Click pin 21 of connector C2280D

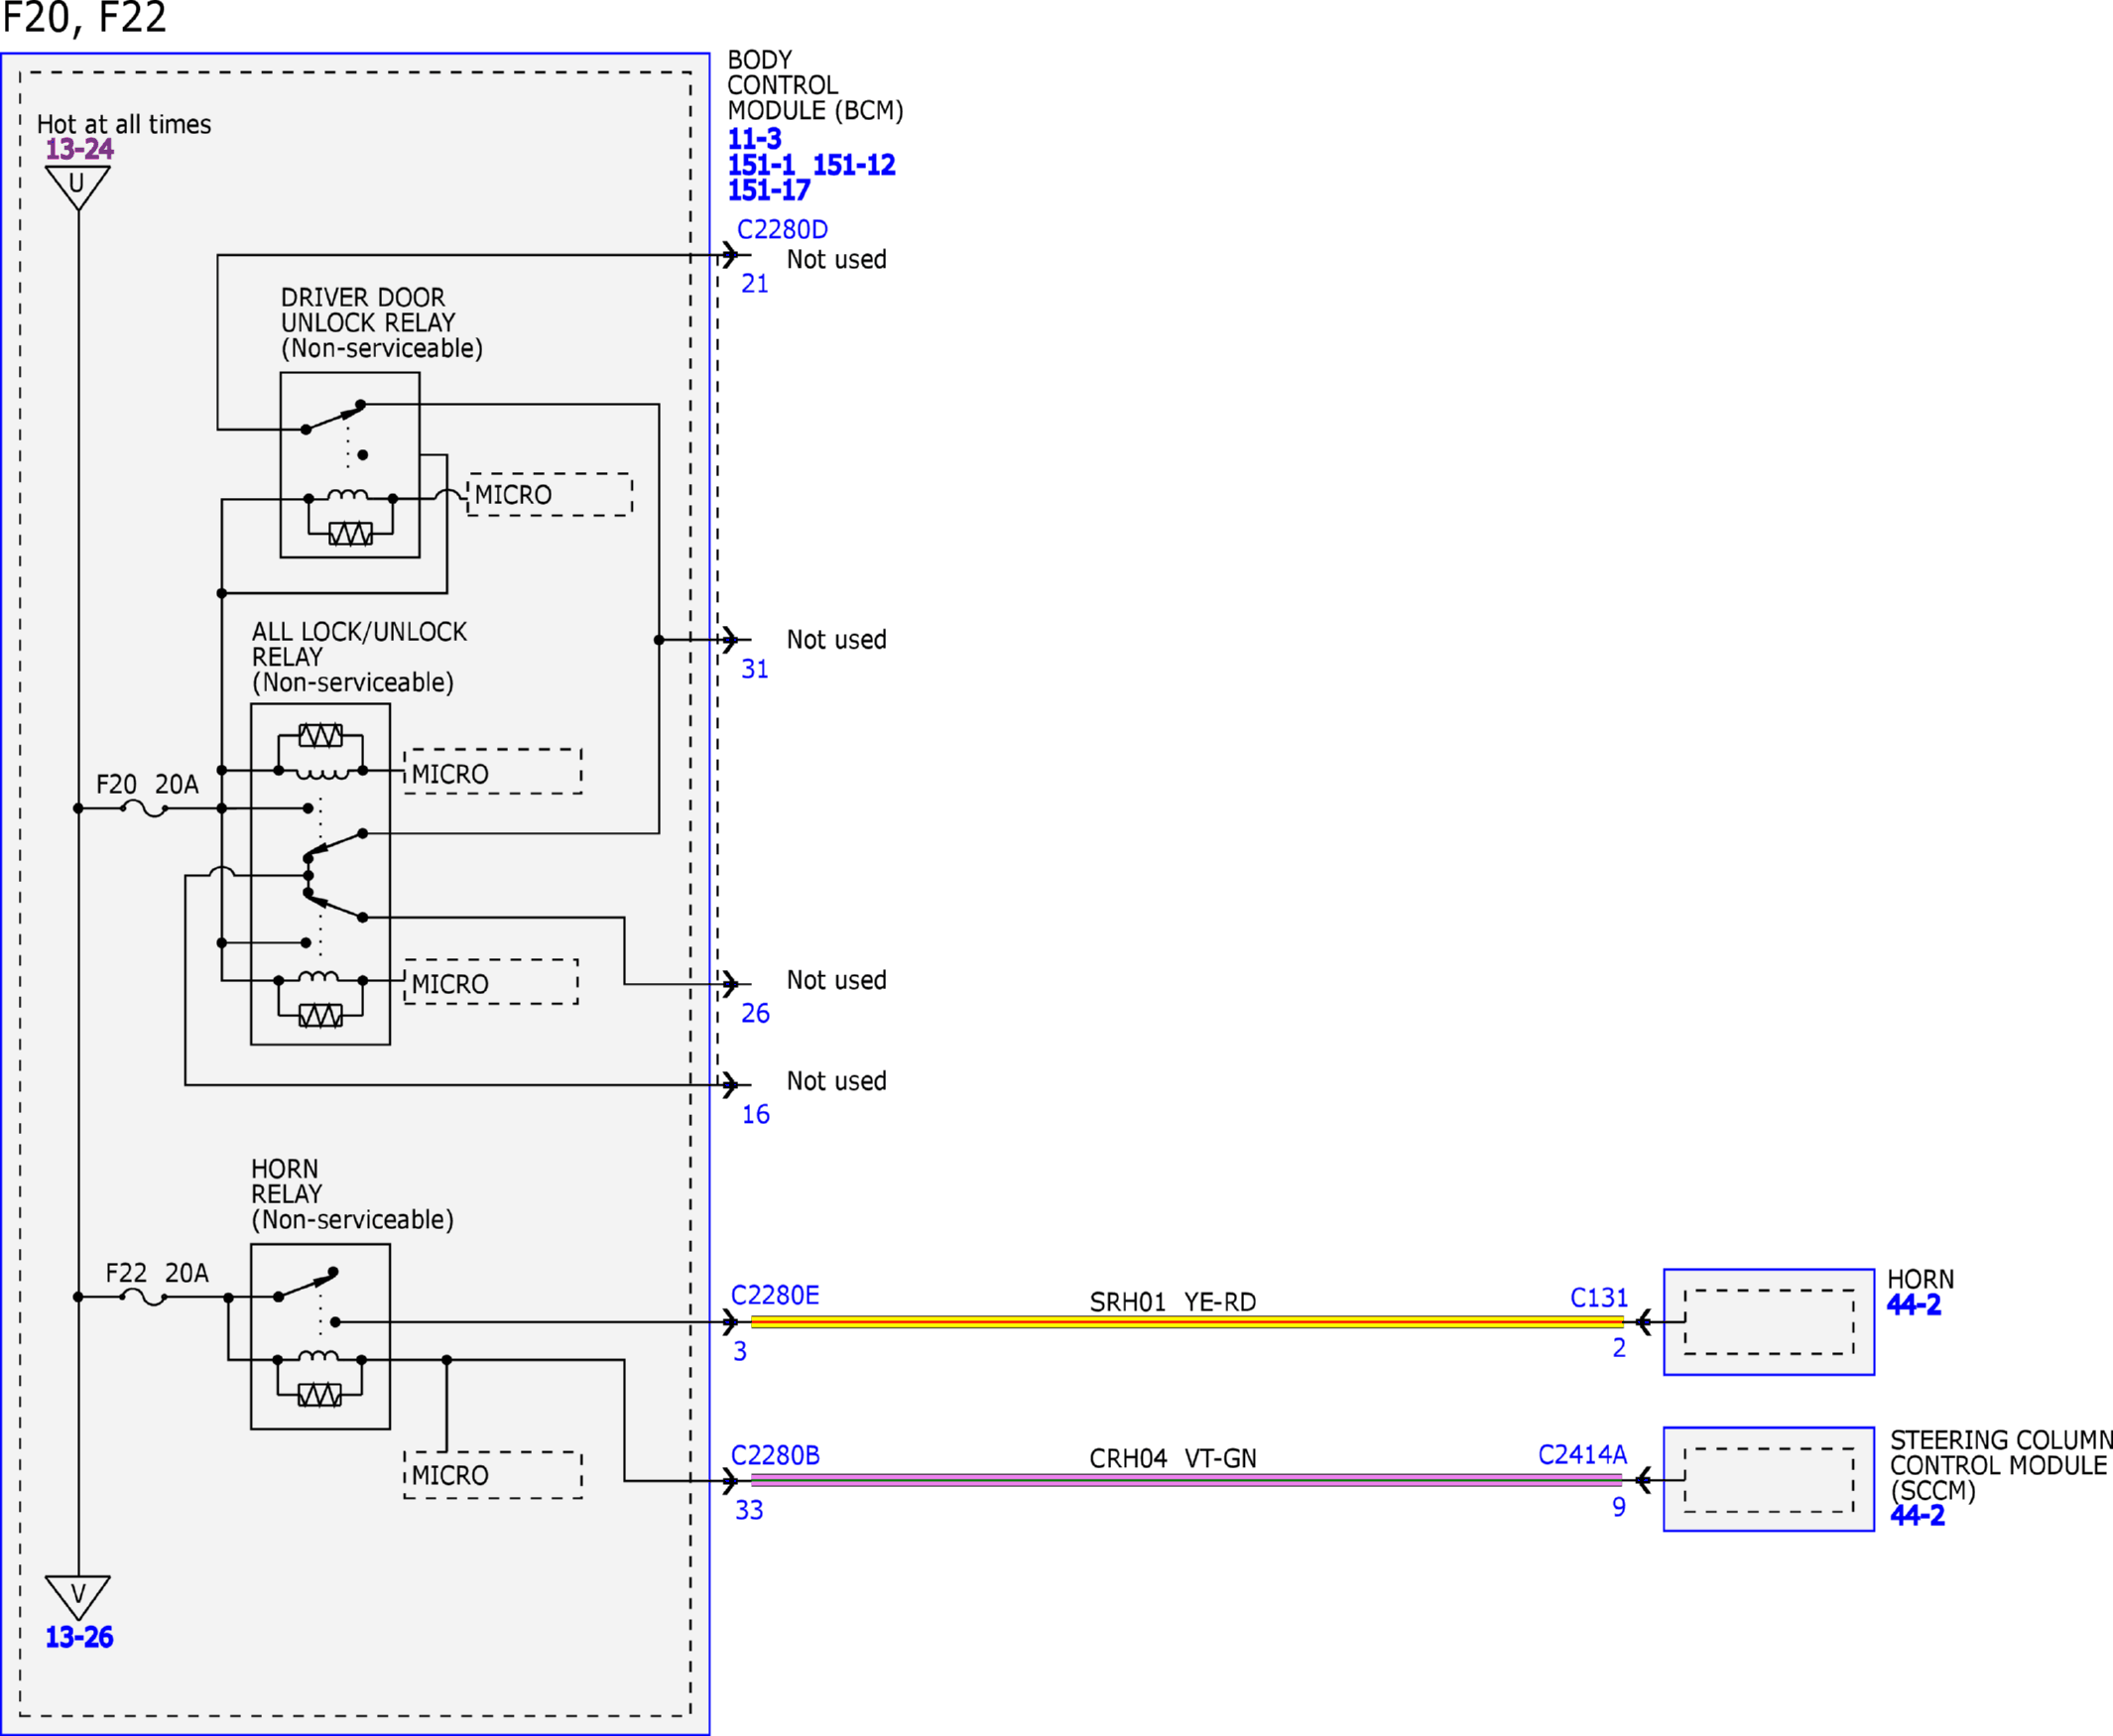click(755, 284)
